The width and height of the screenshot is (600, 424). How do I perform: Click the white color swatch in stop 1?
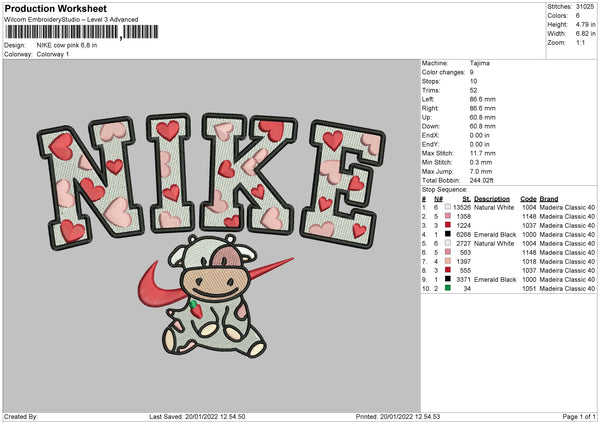click(x=448, y=207)
